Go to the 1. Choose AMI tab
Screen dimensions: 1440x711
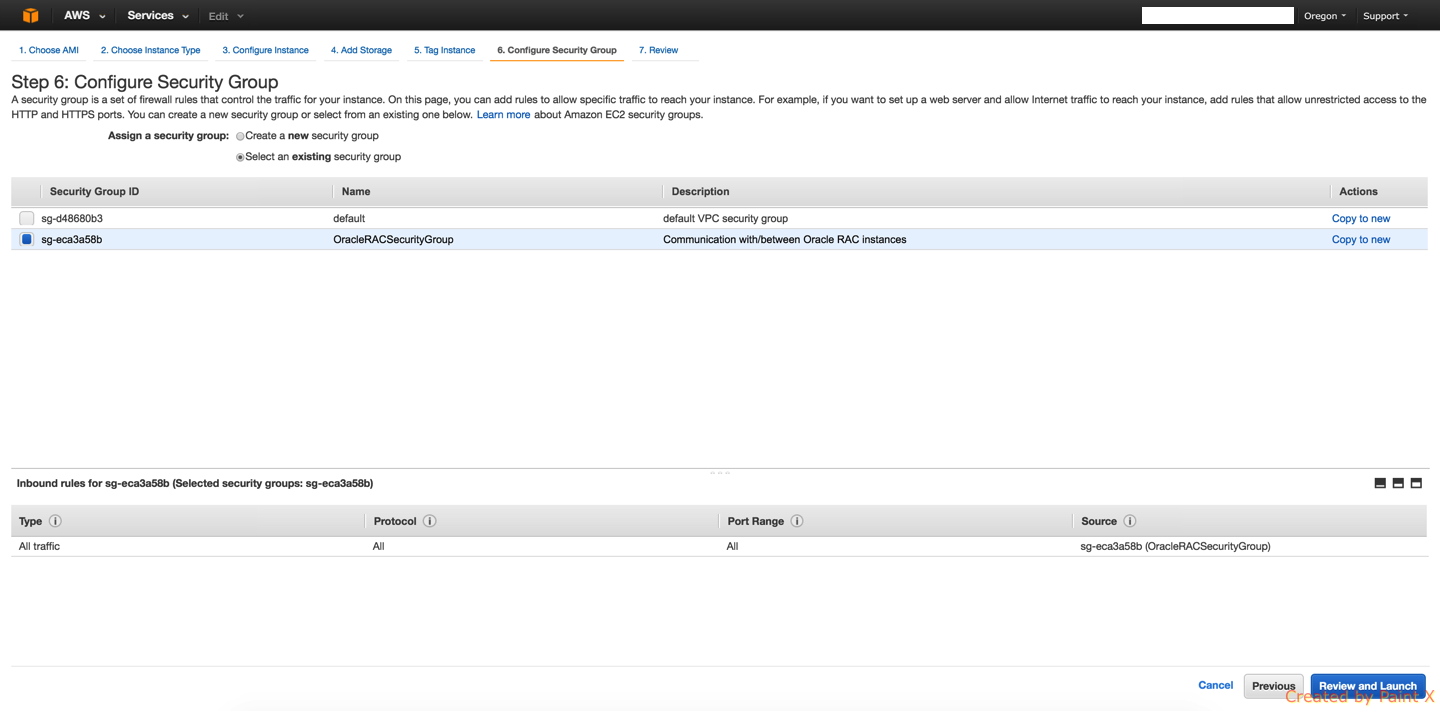point(48,50)
